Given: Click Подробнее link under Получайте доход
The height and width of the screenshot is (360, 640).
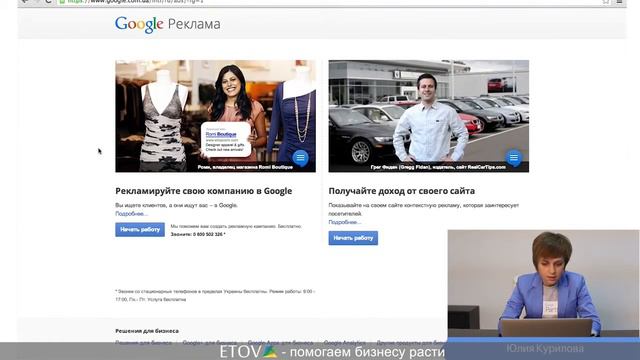Looking at the screenshot, I should coord(345,222).
